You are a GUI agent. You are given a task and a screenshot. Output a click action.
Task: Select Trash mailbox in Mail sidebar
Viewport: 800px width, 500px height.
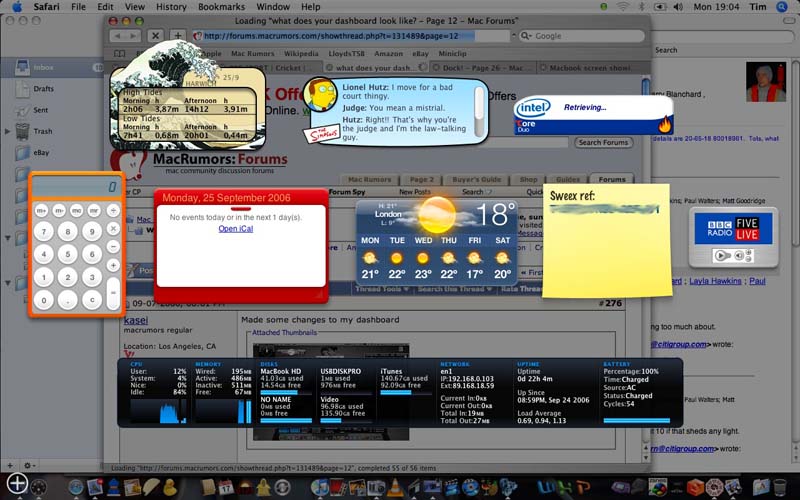(x=43, y=131)
